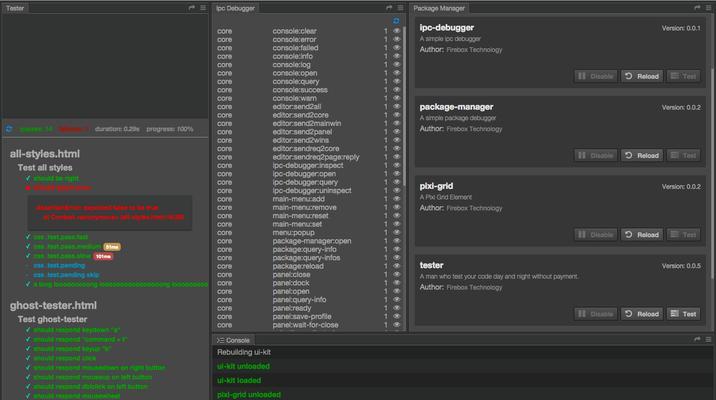Click the 'Test all styles' suite title

[x=45, y=168]
